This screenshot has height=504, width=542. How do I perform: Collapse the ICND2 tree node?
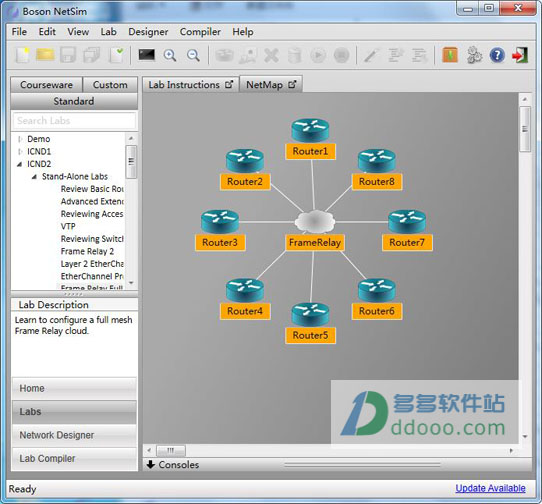tap(20, 164)
